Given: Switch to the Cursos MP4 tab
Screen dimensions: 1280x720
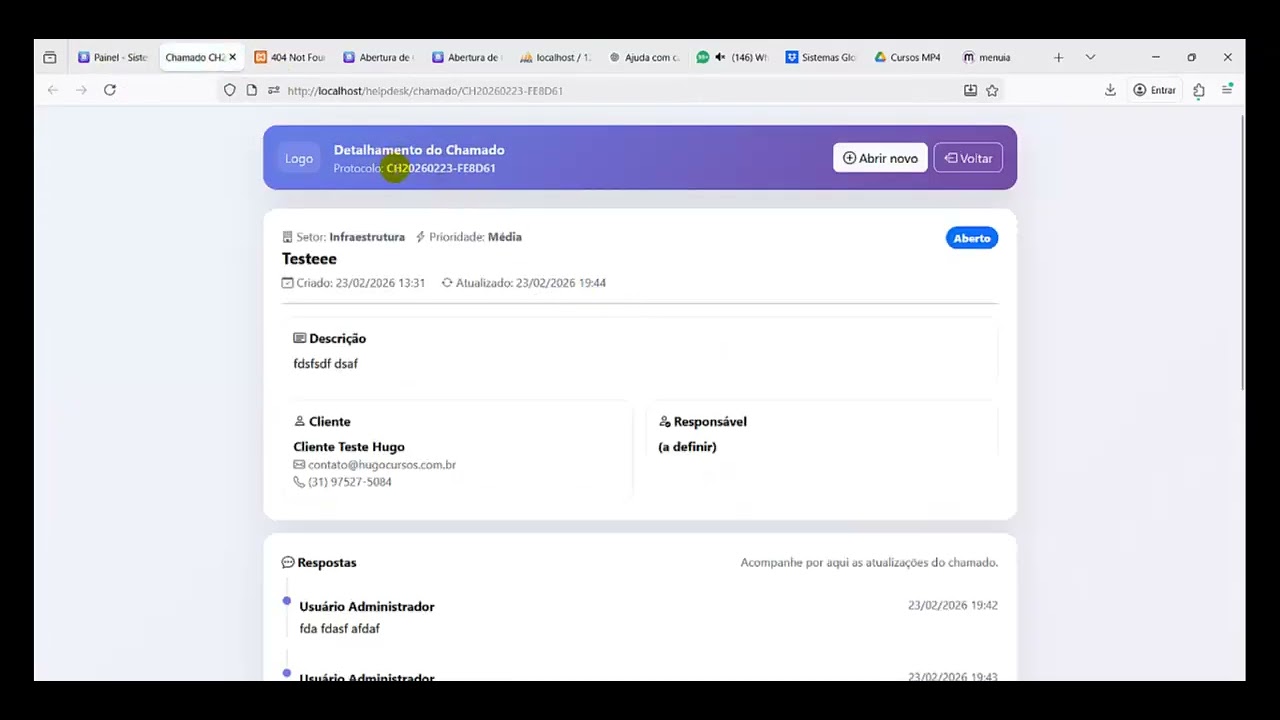Looking at the screenshot, I should click(x=908, y=58).
